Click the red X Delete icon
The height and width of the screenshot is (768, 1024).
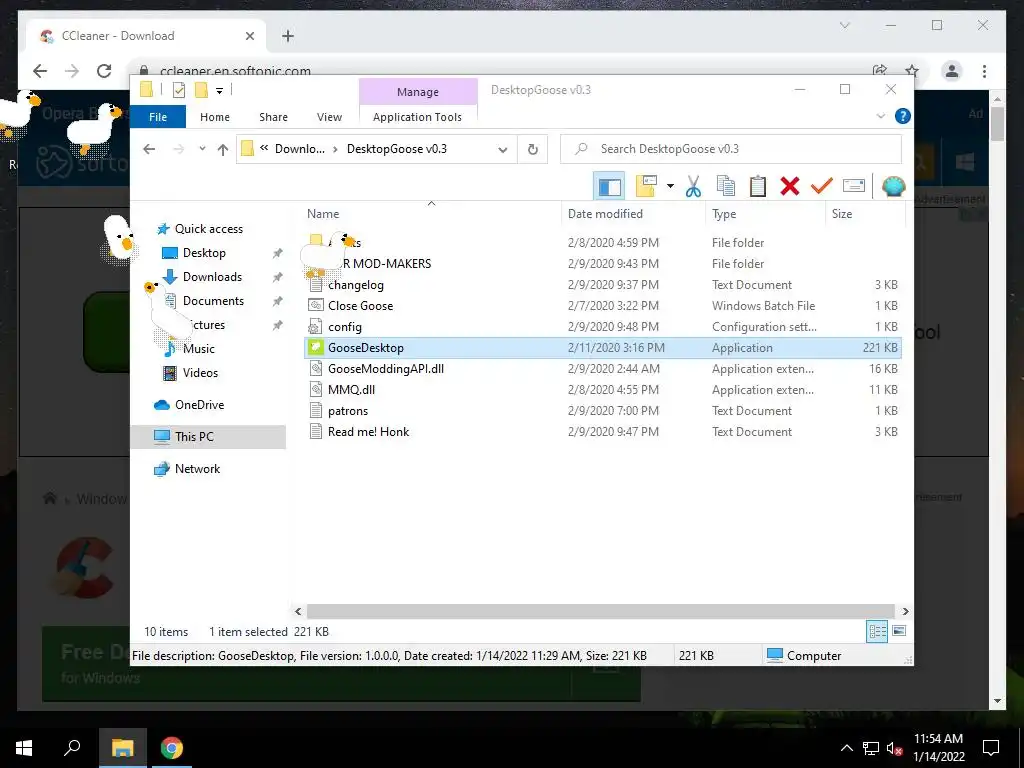790,186
